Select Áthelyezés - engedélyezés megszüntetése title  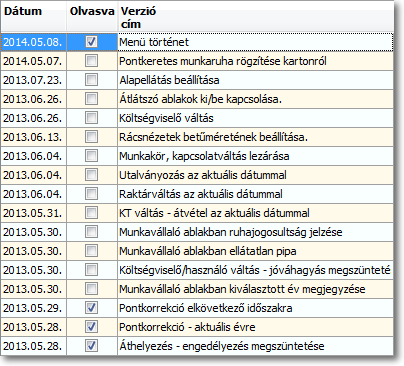(x=255, y=346)
